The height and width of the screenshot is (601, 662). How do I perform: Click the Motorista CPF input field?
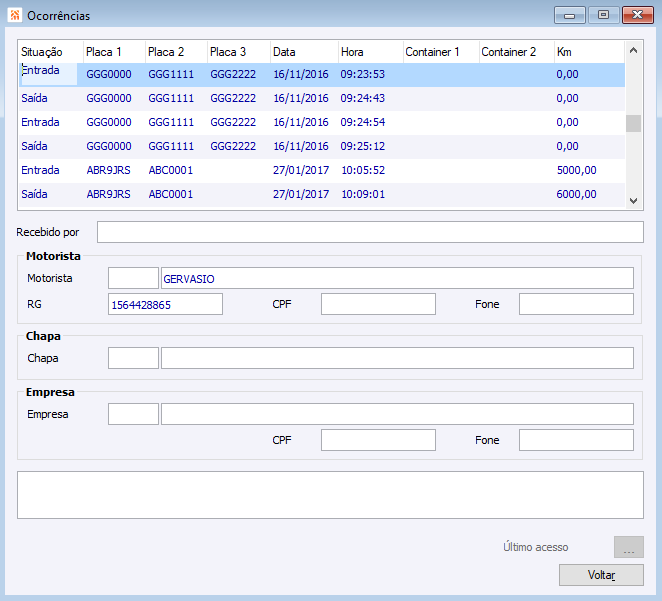378,304
